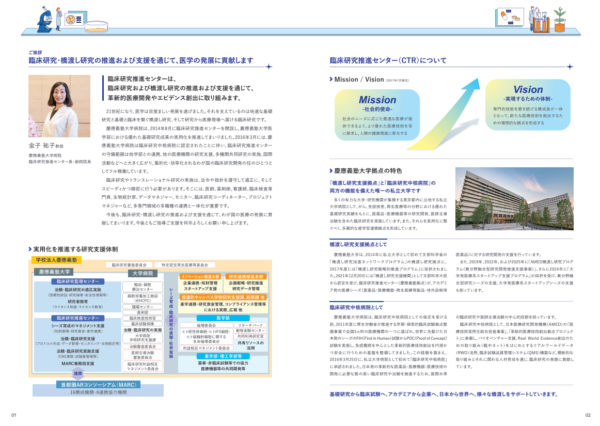600x426 pixels.
Task: Click the page number 01 in the footer
Action: tap(13, 414)
